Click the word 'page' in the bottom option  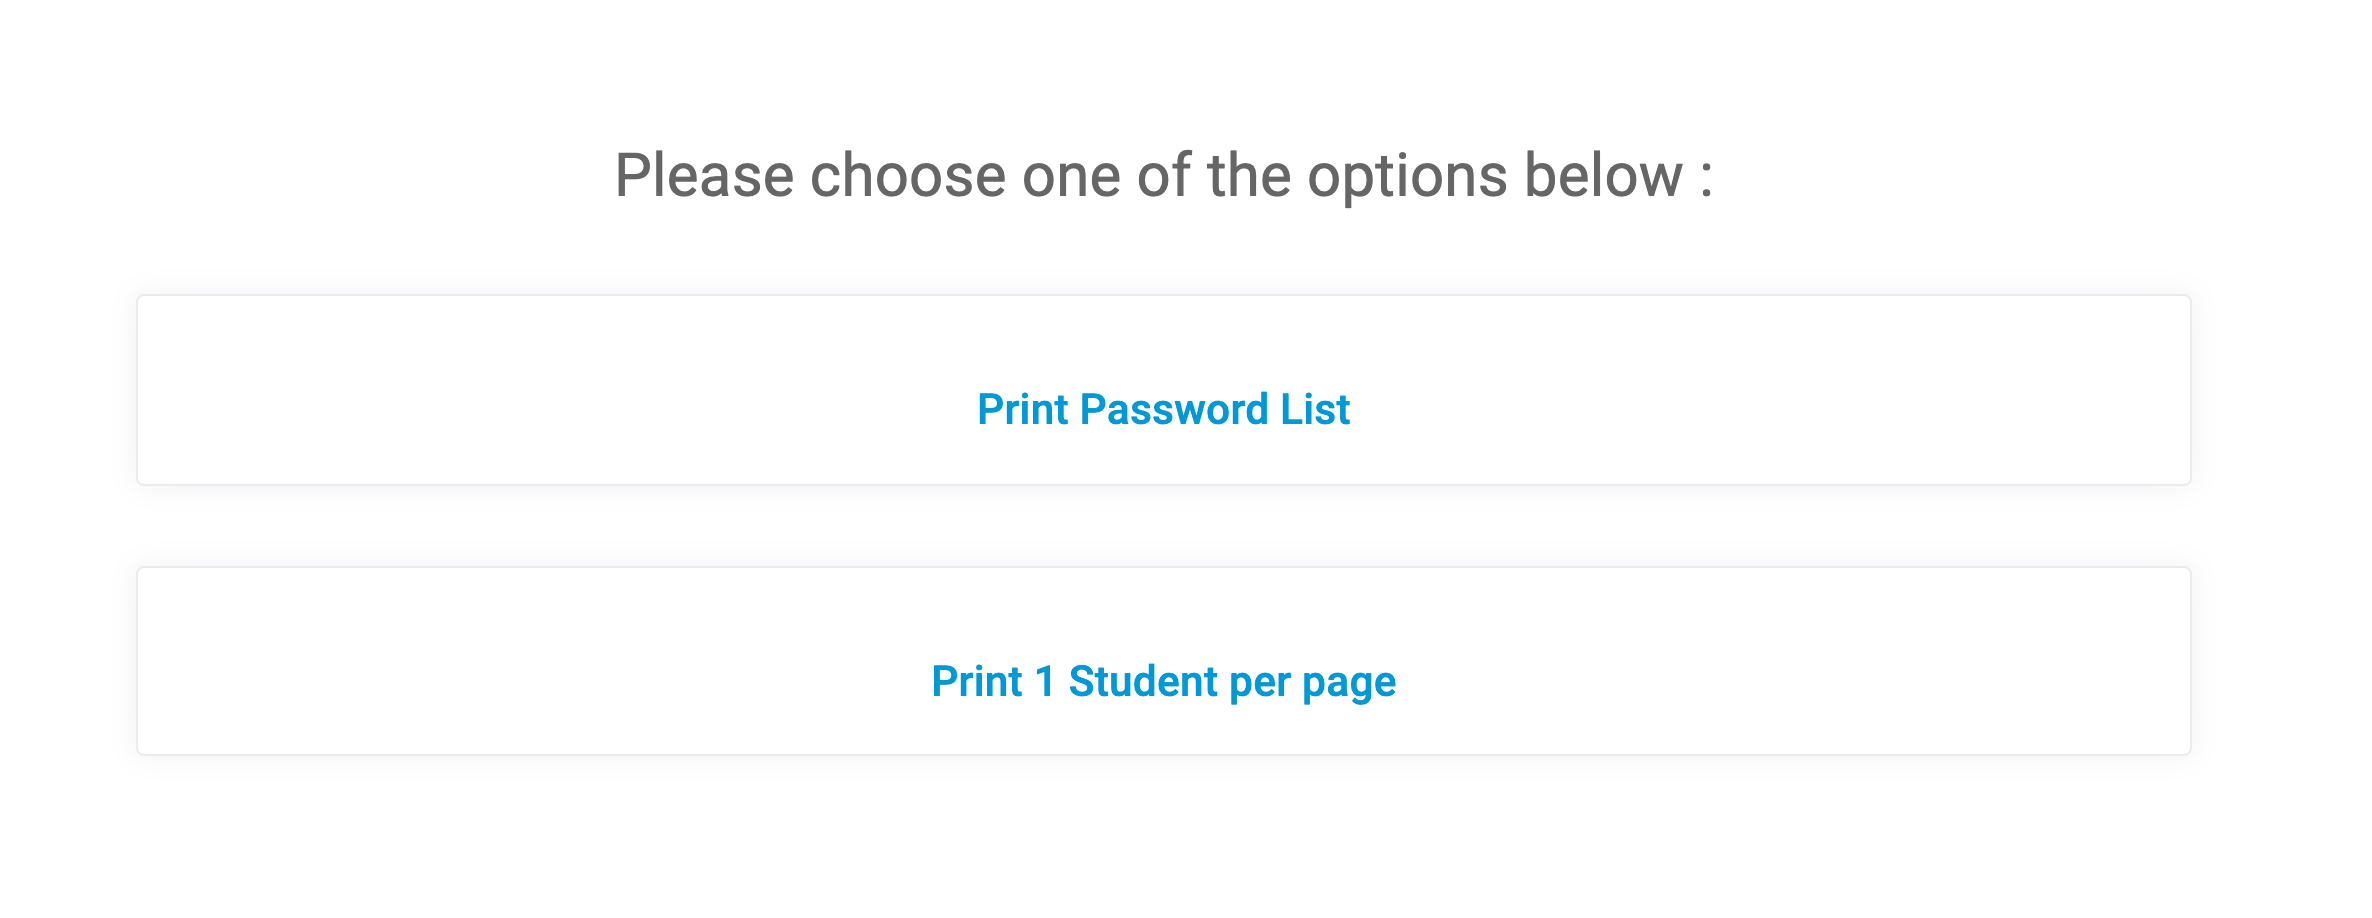click(1349, 684)
